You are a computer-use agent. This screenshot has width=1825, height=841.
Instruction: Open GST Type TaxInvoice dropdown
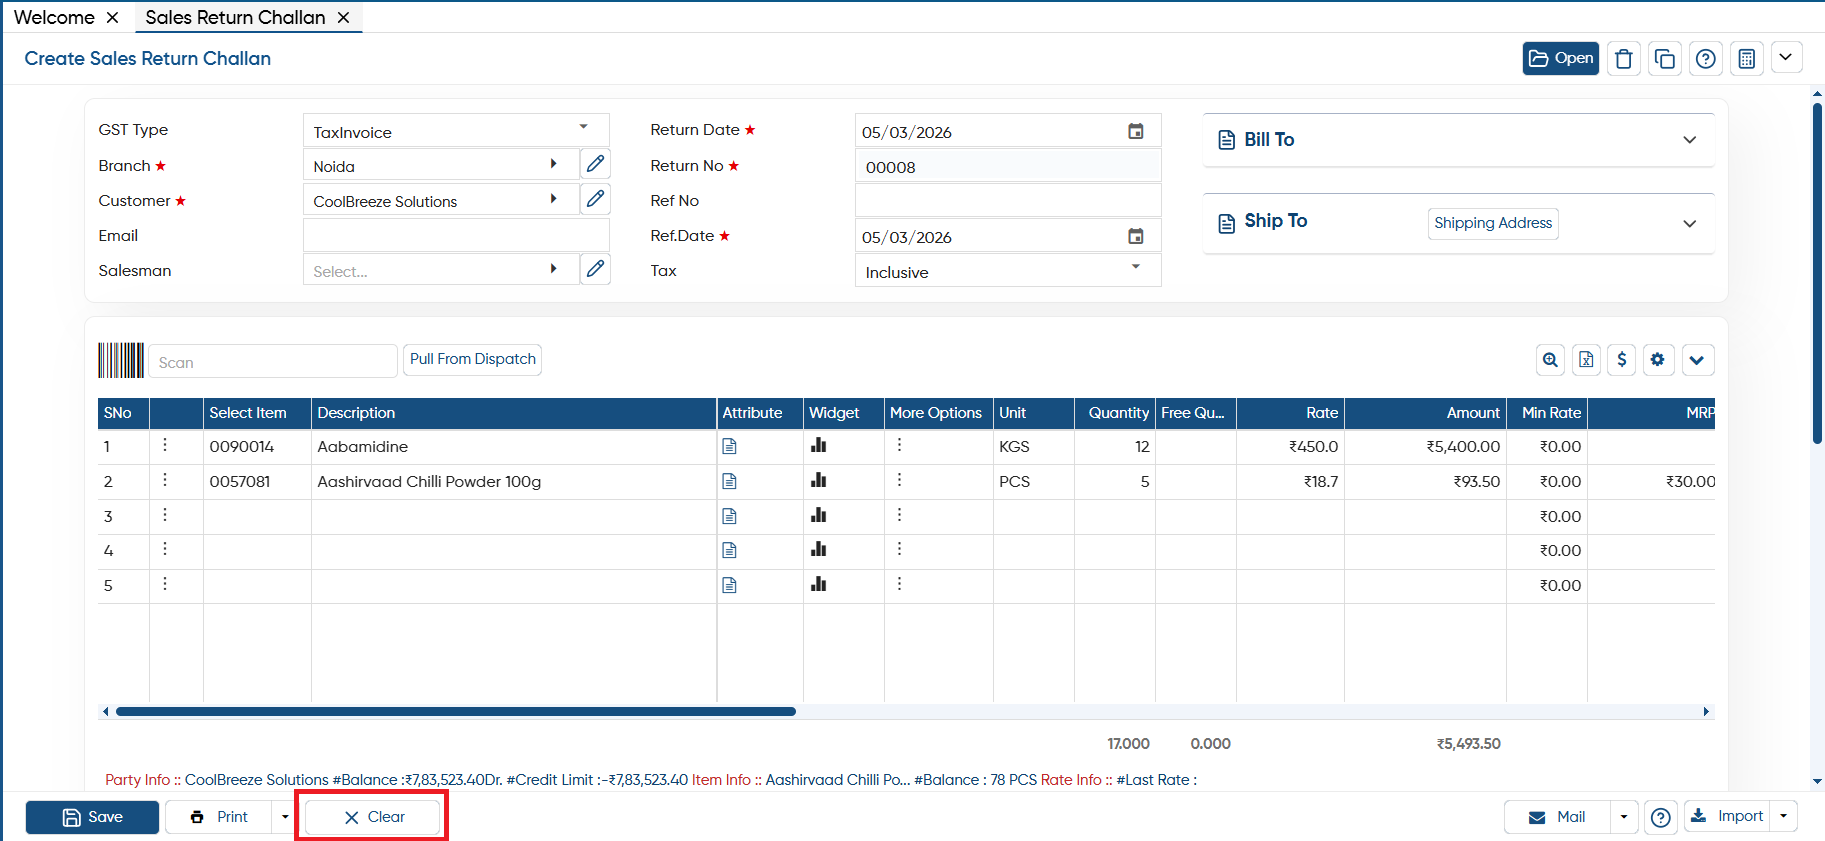[x=456, y=131]
